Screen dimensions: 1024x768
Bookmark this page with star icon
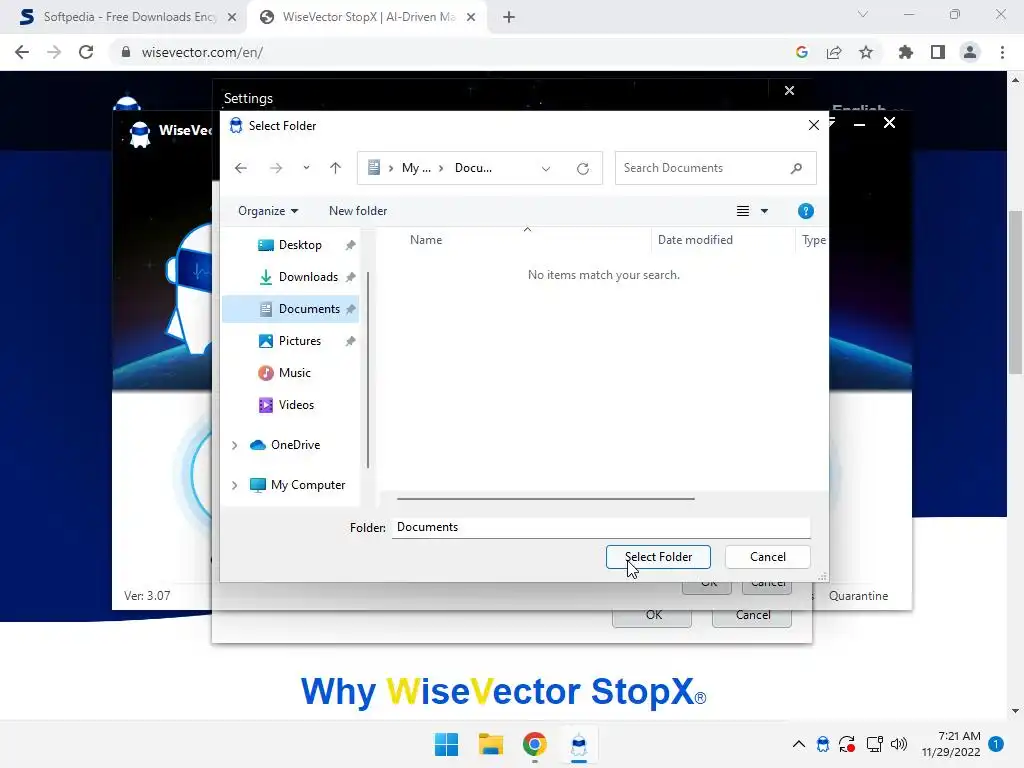tap(866, 52)
